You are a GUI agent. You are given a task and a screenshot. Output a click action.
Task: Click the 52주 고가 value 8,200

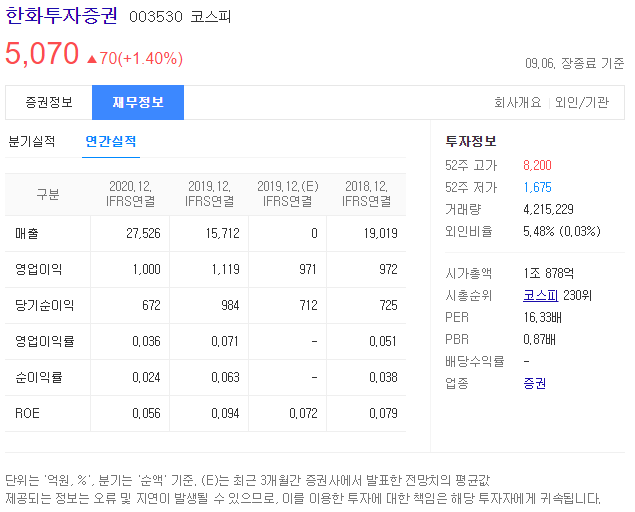(537, 165)
